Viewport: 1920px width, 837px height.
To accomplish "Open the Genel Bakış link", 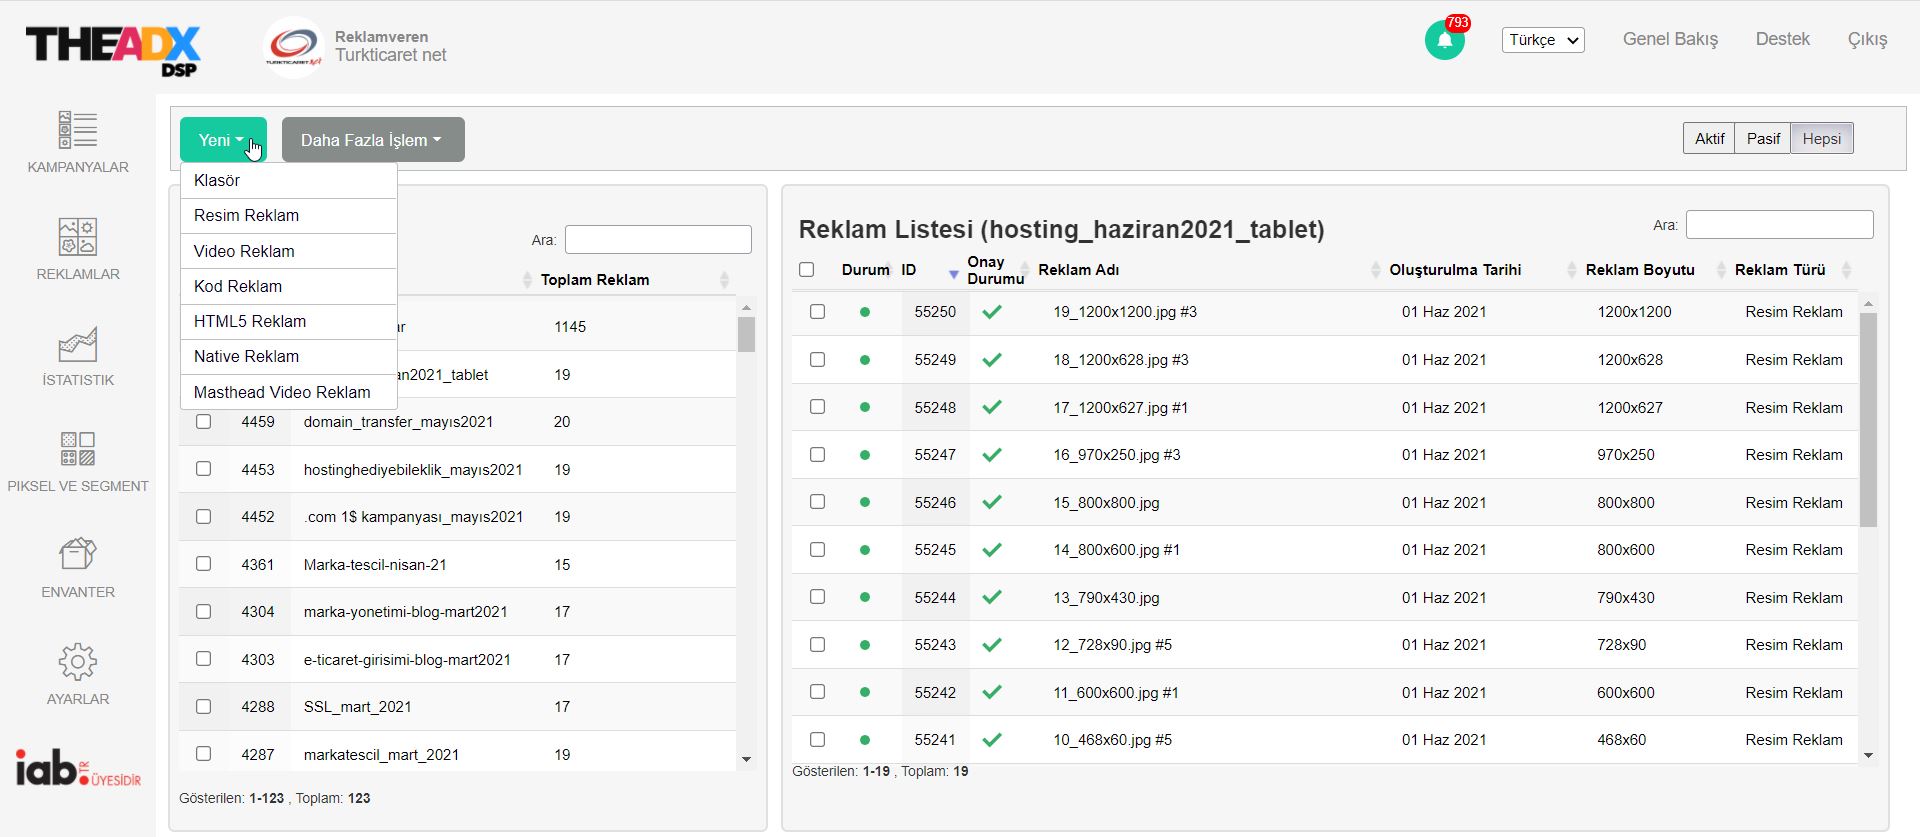I will click(1670, 39).
